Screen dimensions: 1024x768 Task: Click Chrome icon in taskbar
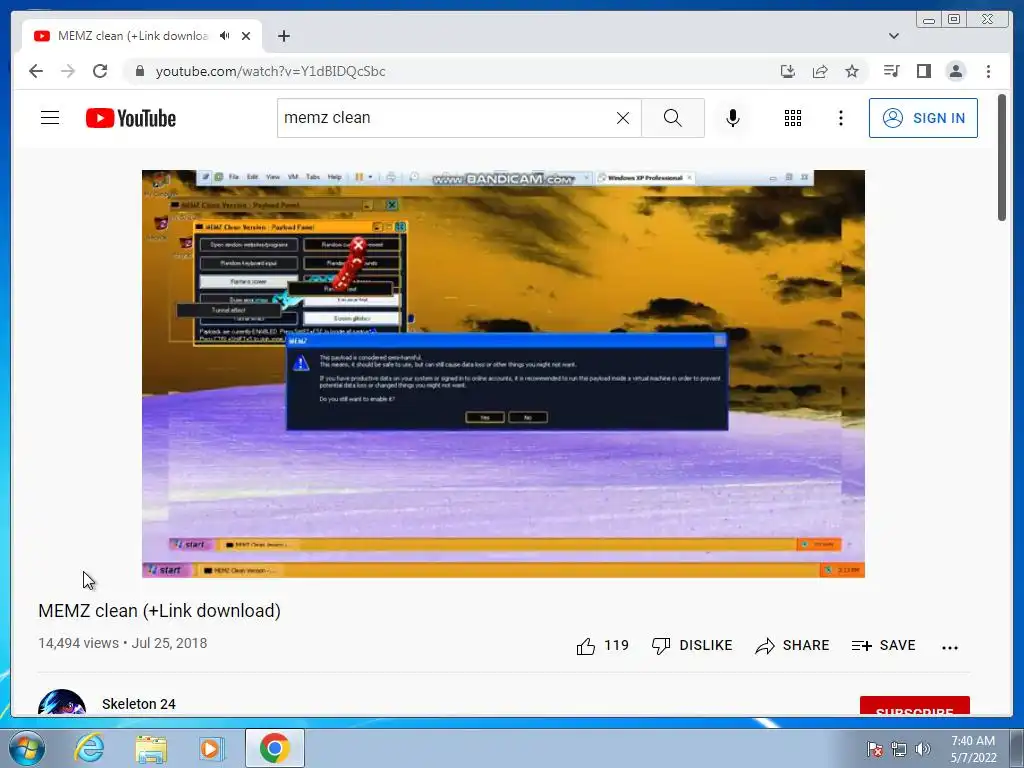point(274,748)
